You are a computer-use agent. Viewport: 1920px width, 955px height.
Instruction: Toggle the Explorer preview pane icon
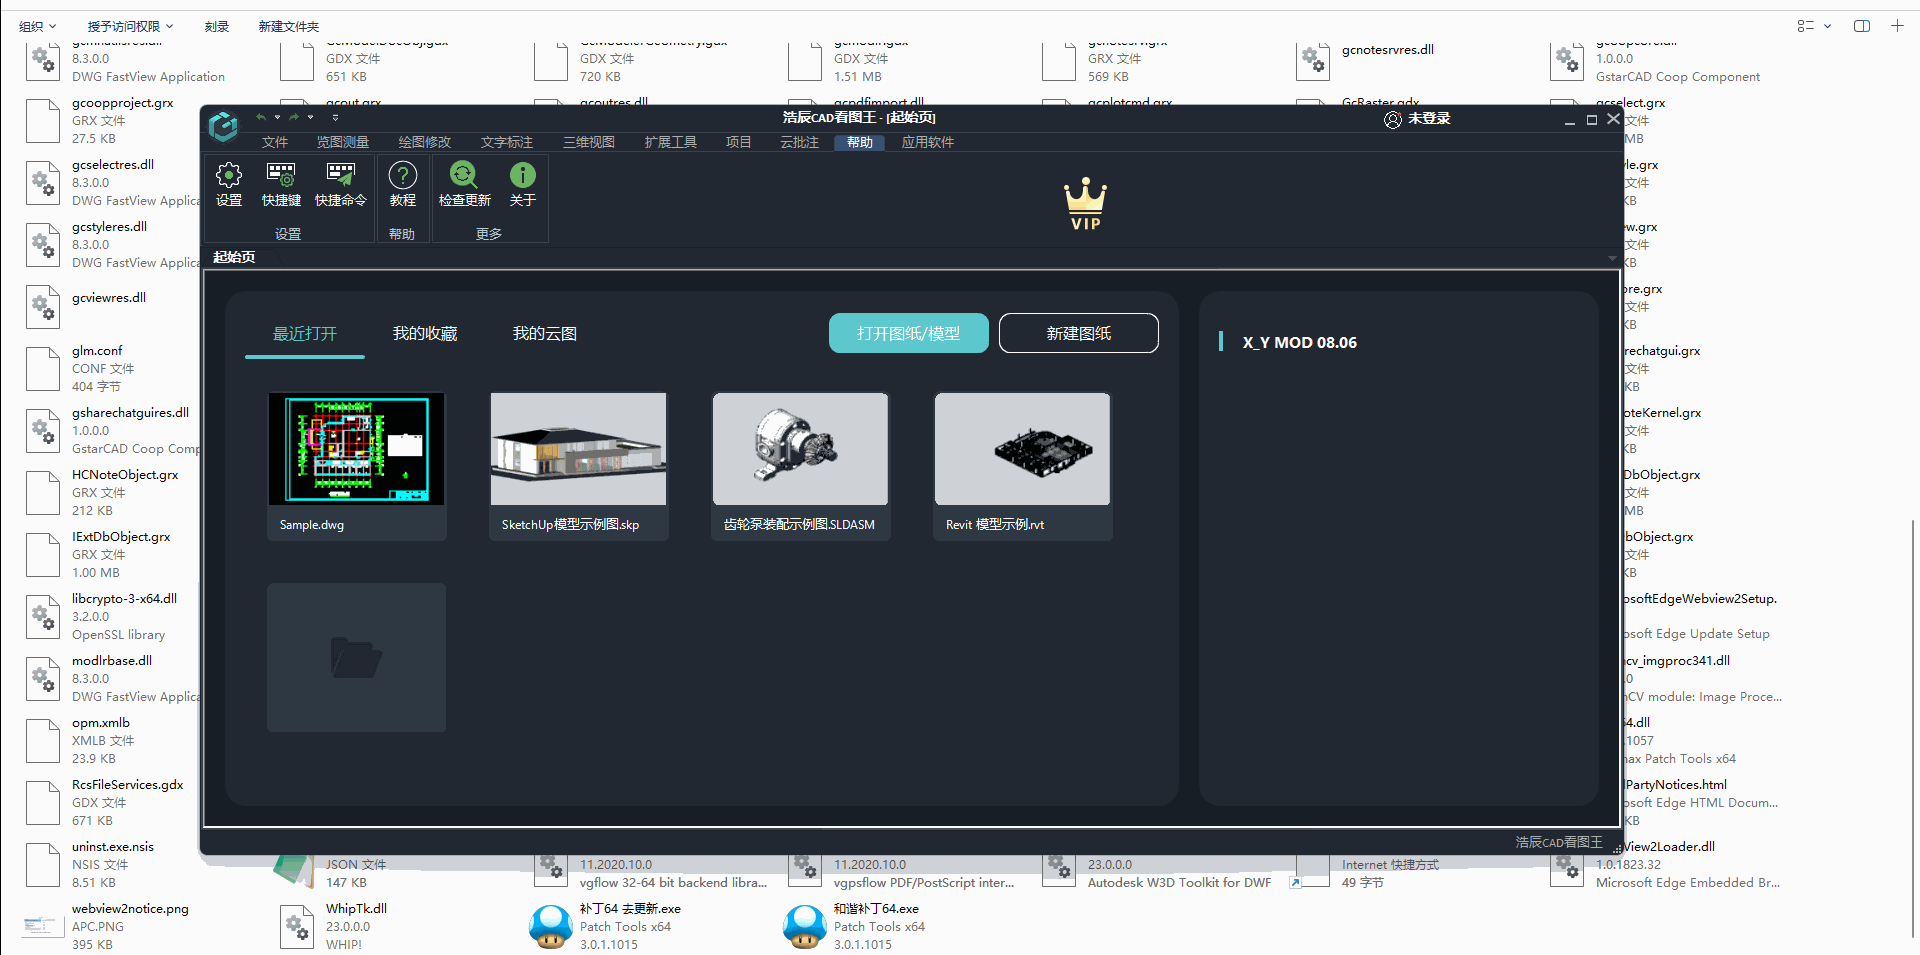tap(1862, 26)
